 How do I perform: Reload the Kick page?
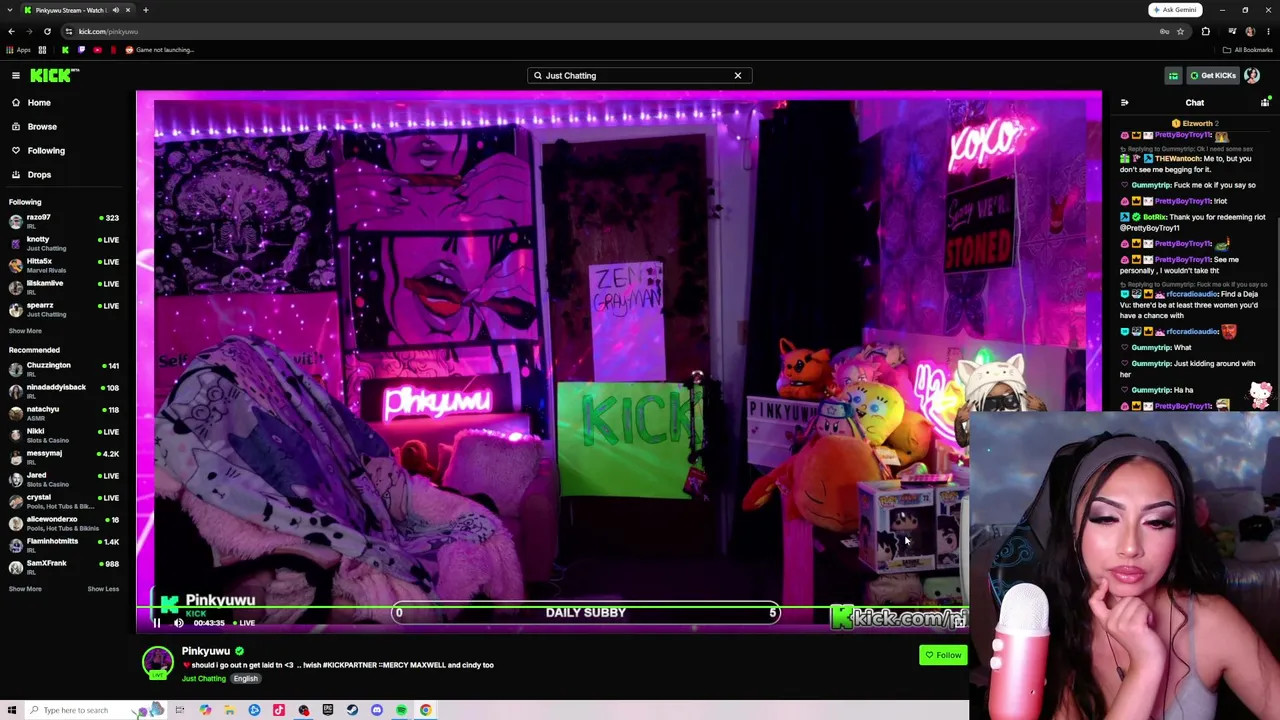(x=47, y=31)
